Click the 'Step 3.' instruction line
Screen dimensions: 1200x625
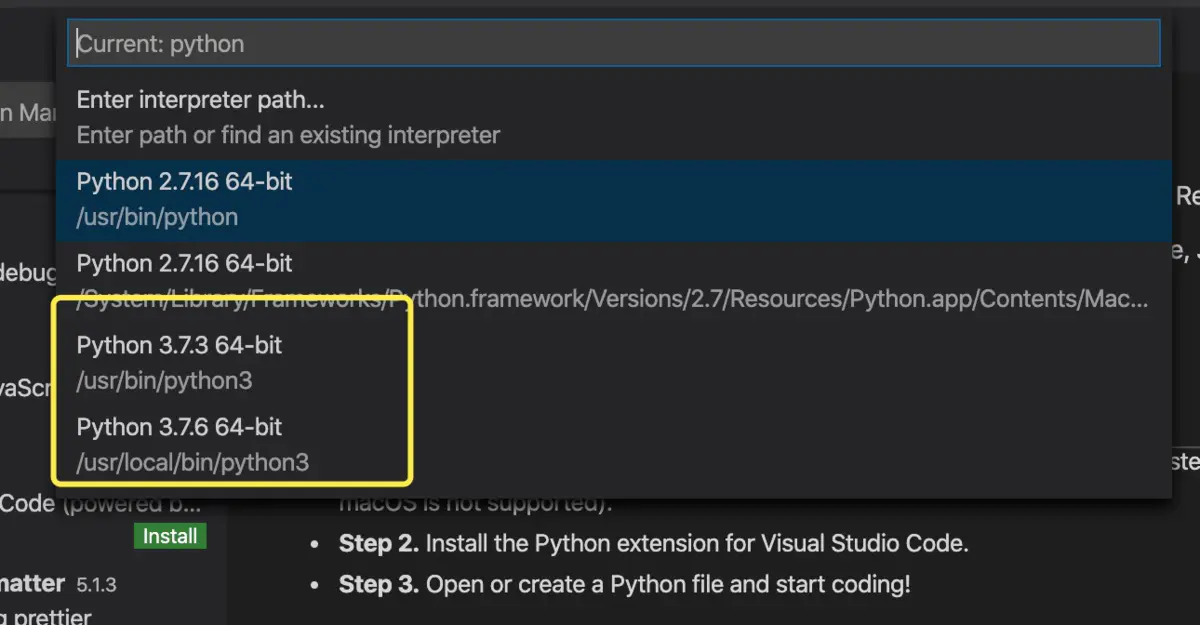click(x=624, y=584)
